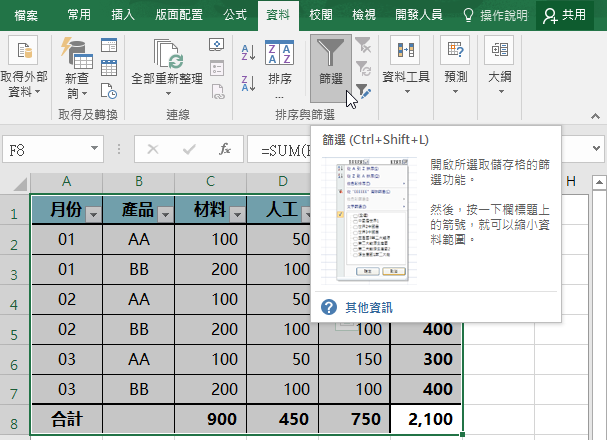Click the advanced filter pencil icon

click(x=363, y=91)
